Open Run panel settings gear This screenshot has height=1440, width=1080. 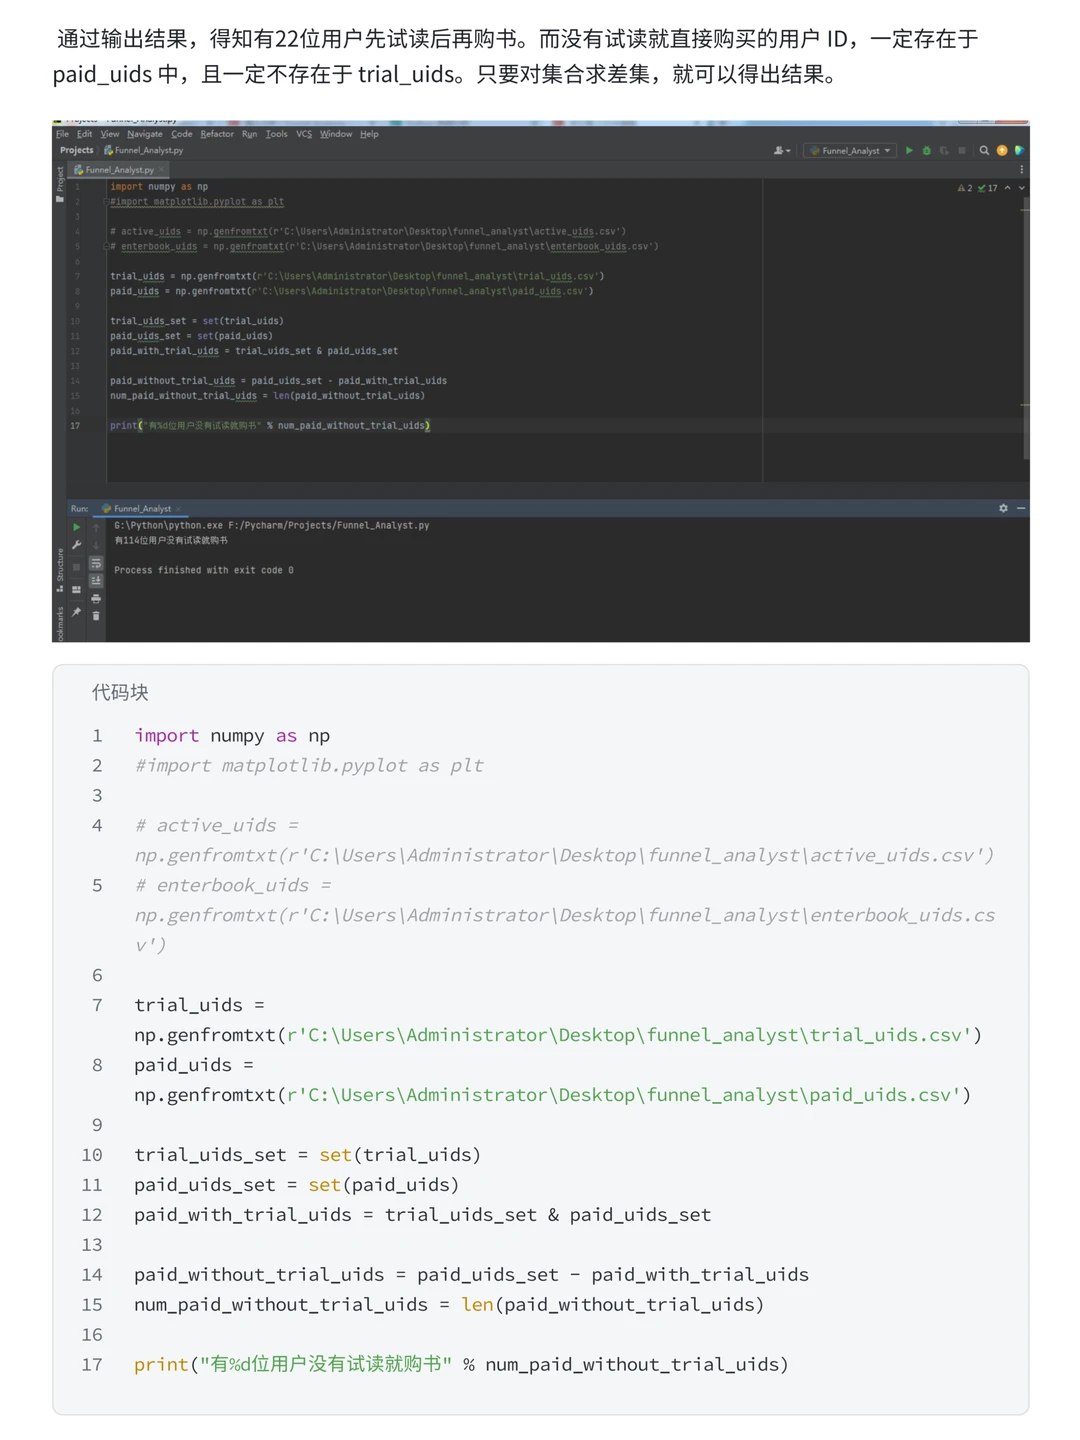(1003, 508)
